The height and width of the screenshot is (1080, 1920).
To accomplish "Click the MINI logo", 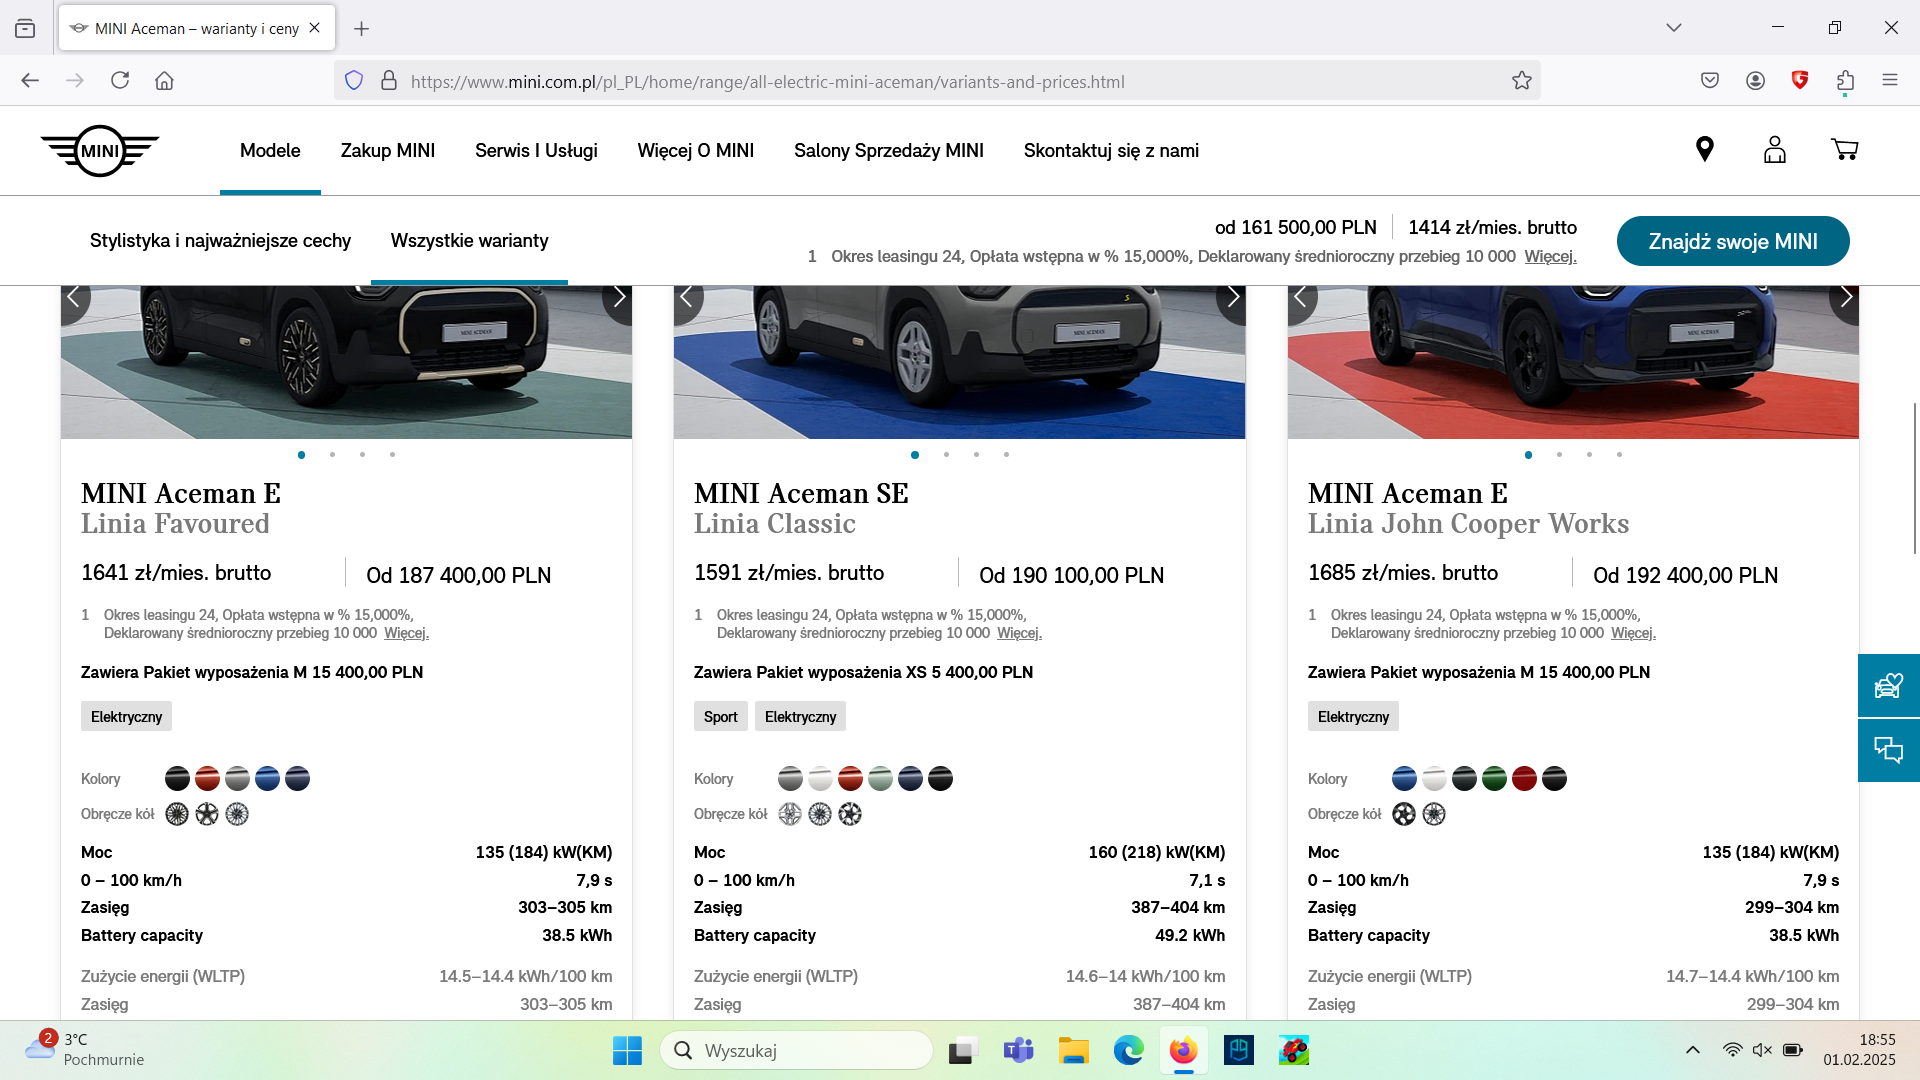I will 100,151.
